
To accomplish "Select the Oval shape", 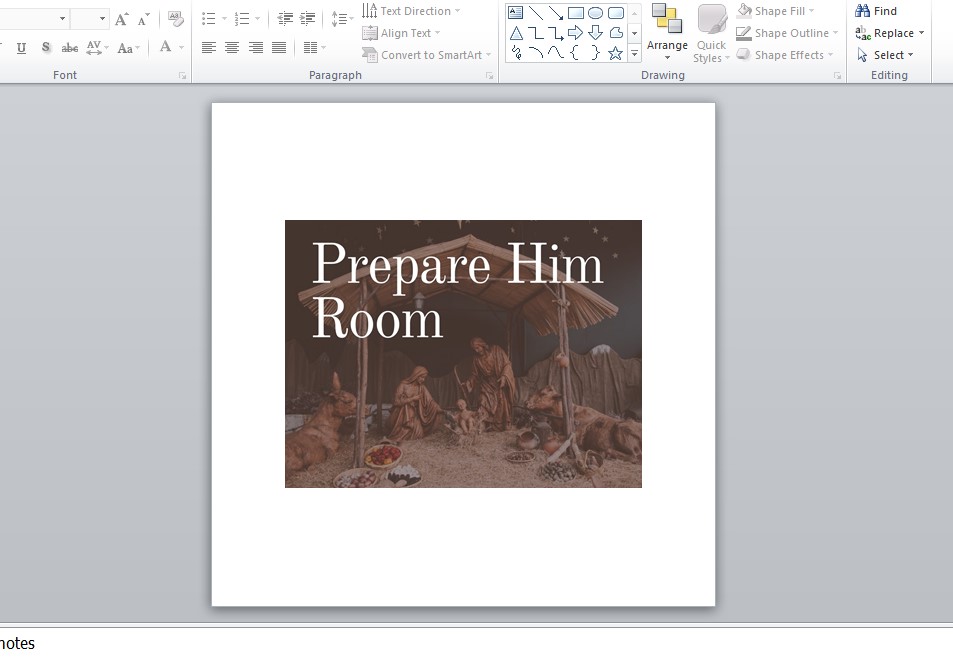I will (596, 12).
